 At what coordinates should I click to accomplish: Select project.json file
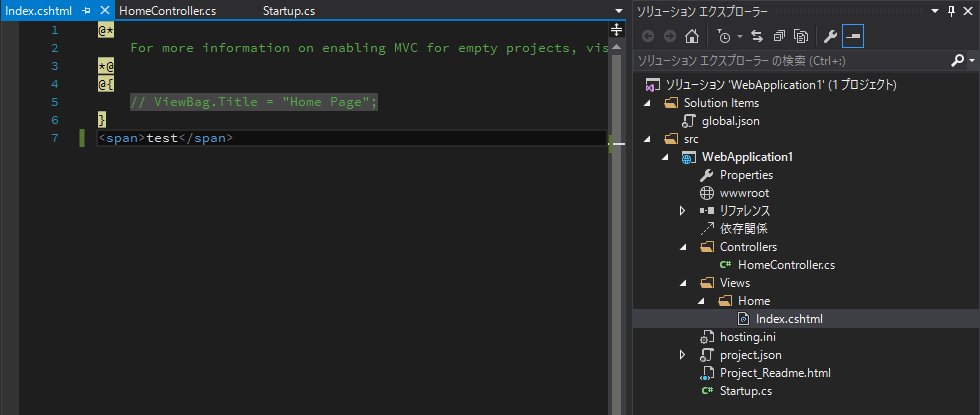[751, 355]
